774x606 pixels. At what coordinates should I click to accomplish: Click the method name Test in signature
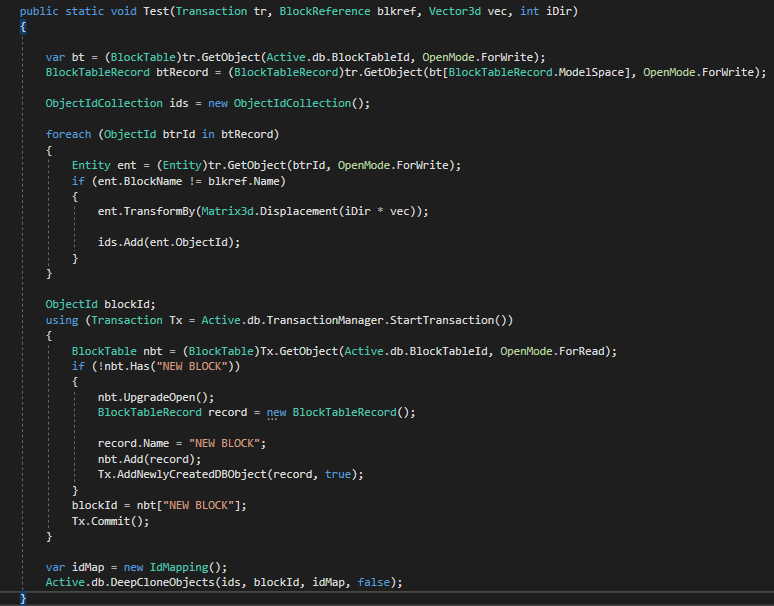click(x=156, y=11)
